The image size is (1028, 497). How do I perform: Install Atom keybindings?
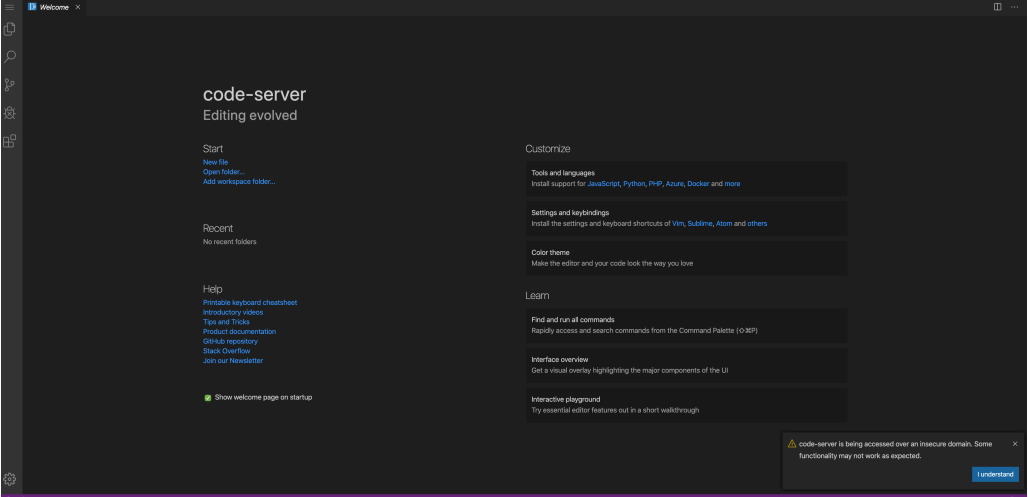point(724,224)
